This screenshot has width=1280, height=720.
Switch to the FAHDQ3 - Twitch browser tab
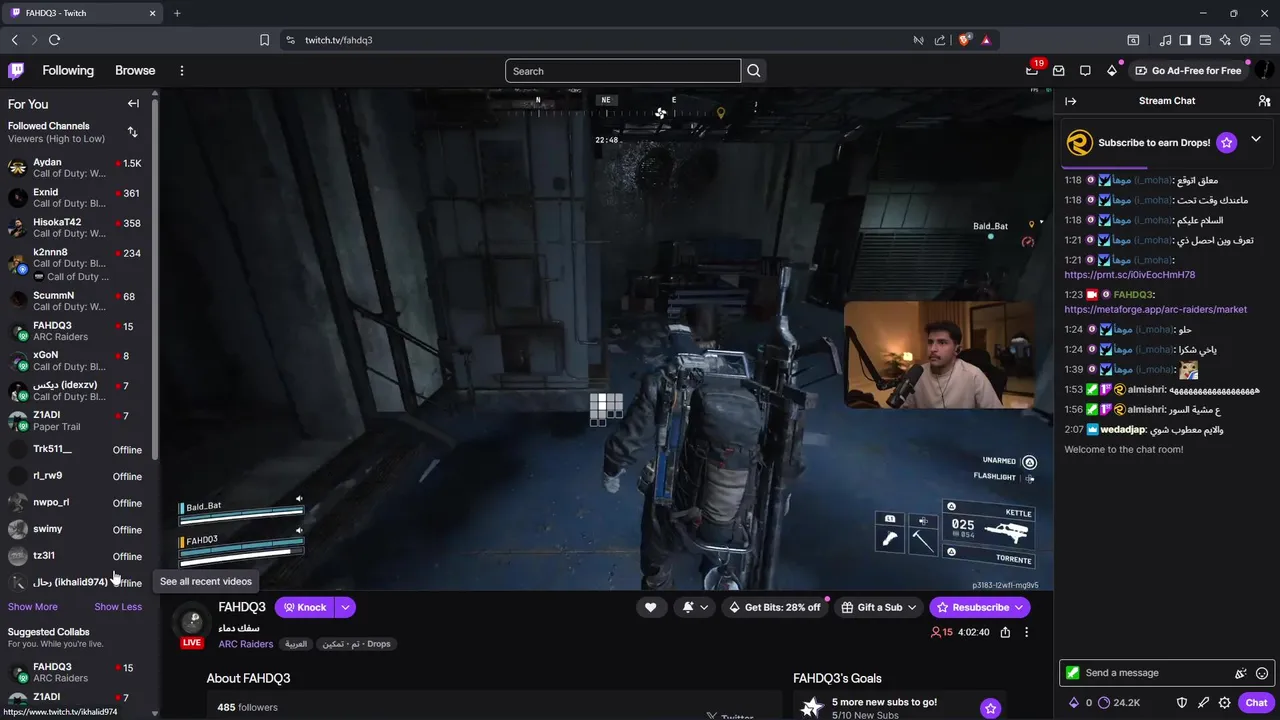coord(80,13)
